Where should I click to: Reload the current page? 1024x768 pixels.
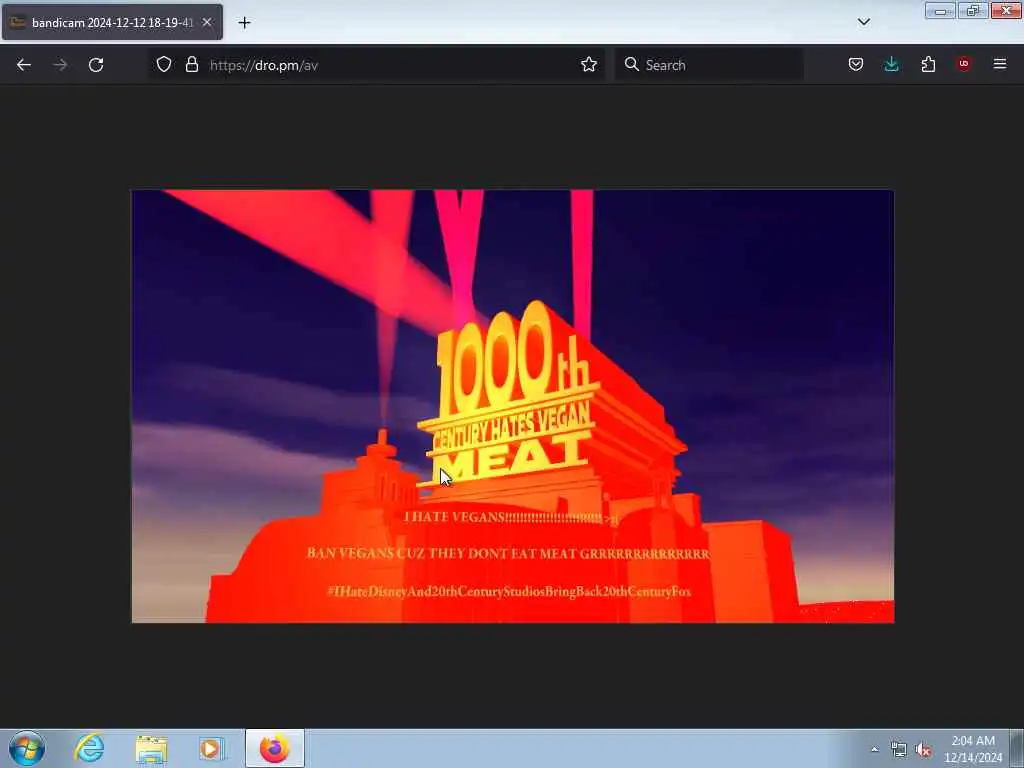pyautogui.click(x=96, y=65)
